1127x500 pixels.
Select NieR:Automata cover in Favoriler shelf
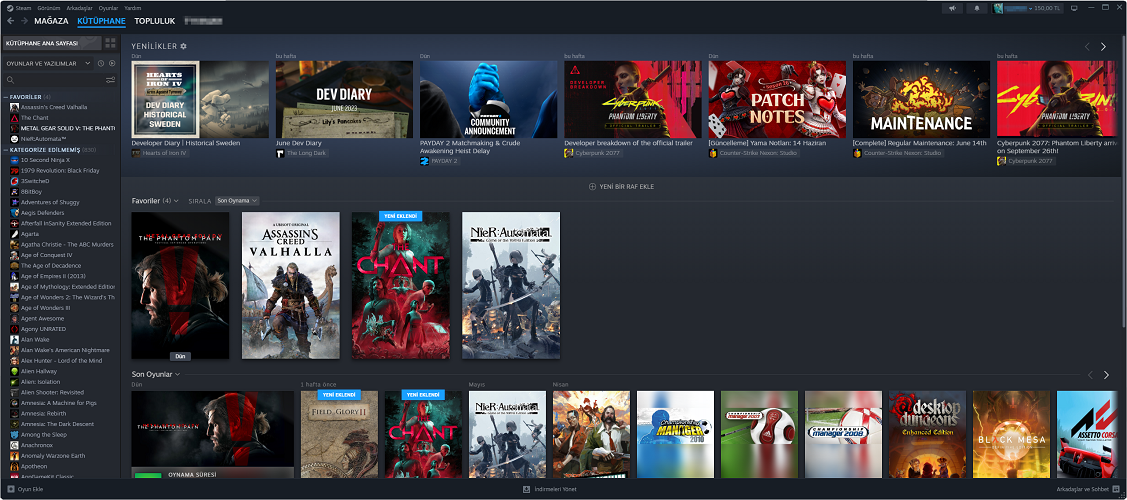[511, 285]
